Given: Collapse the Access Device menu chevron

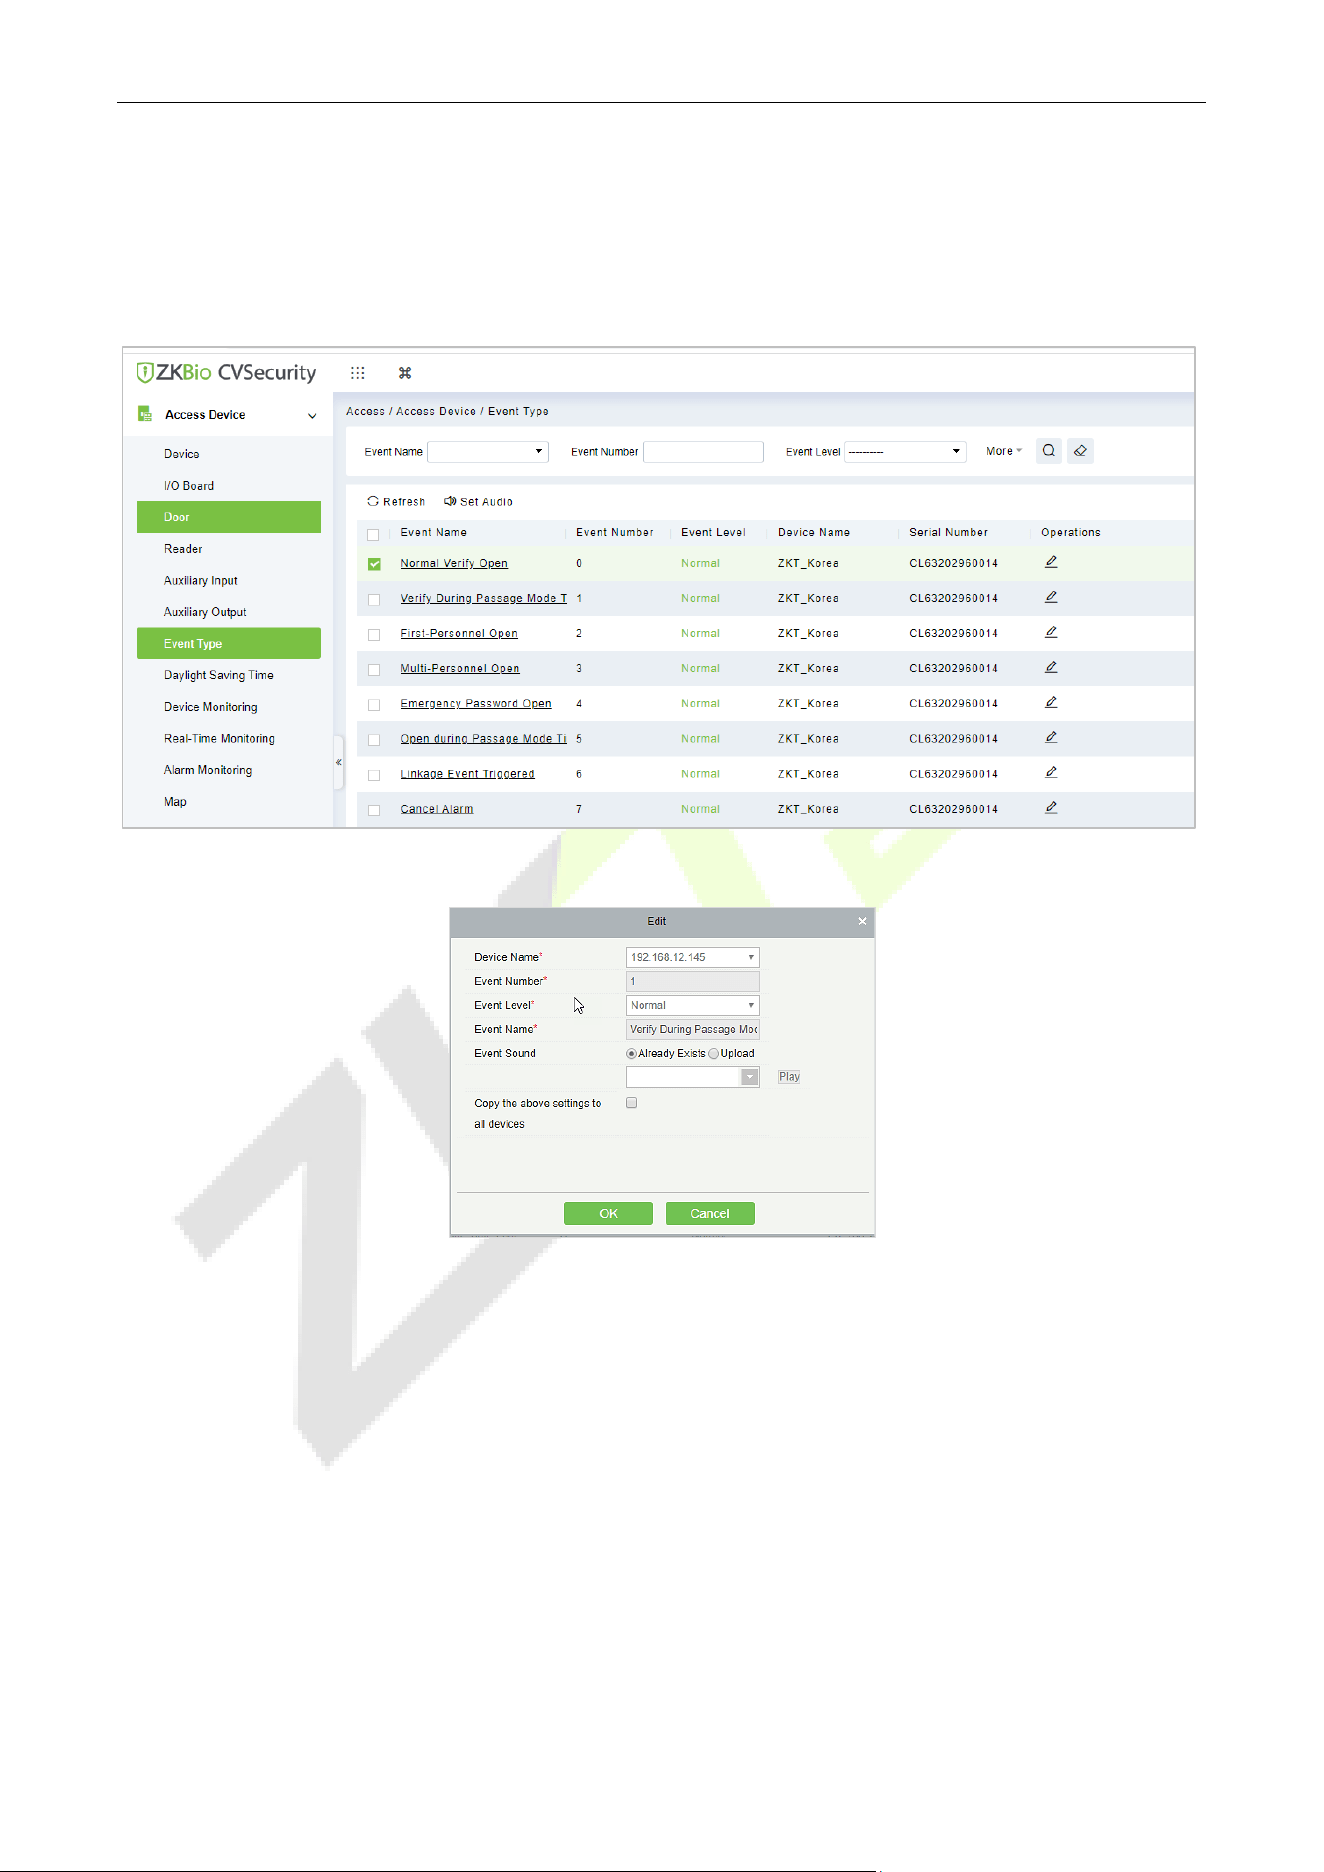Looking at the screenshot, I should pos(312,415).
